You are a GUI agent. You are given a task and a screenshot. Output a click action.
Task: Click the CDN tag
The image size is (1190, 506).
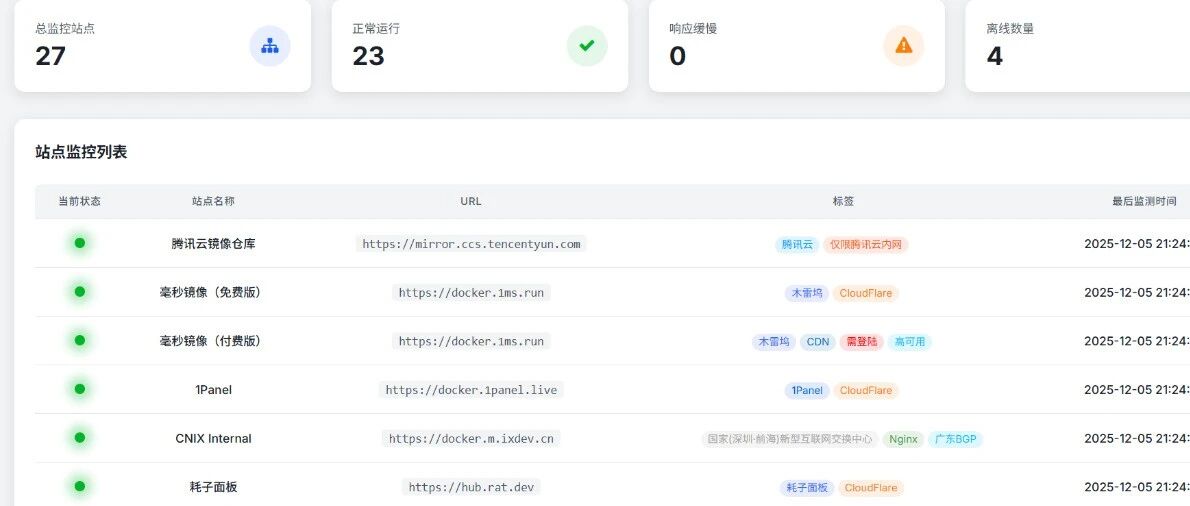coord(817,341)
